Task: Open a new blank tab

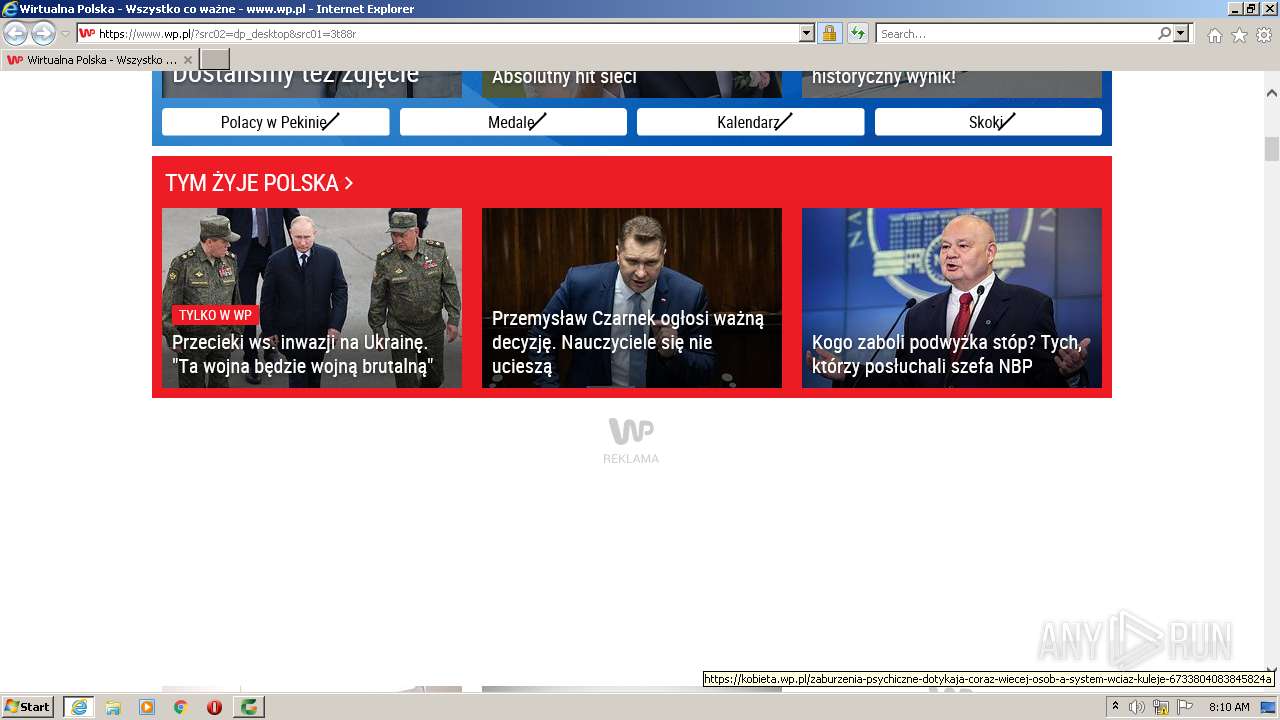Action: click(215, 60)
